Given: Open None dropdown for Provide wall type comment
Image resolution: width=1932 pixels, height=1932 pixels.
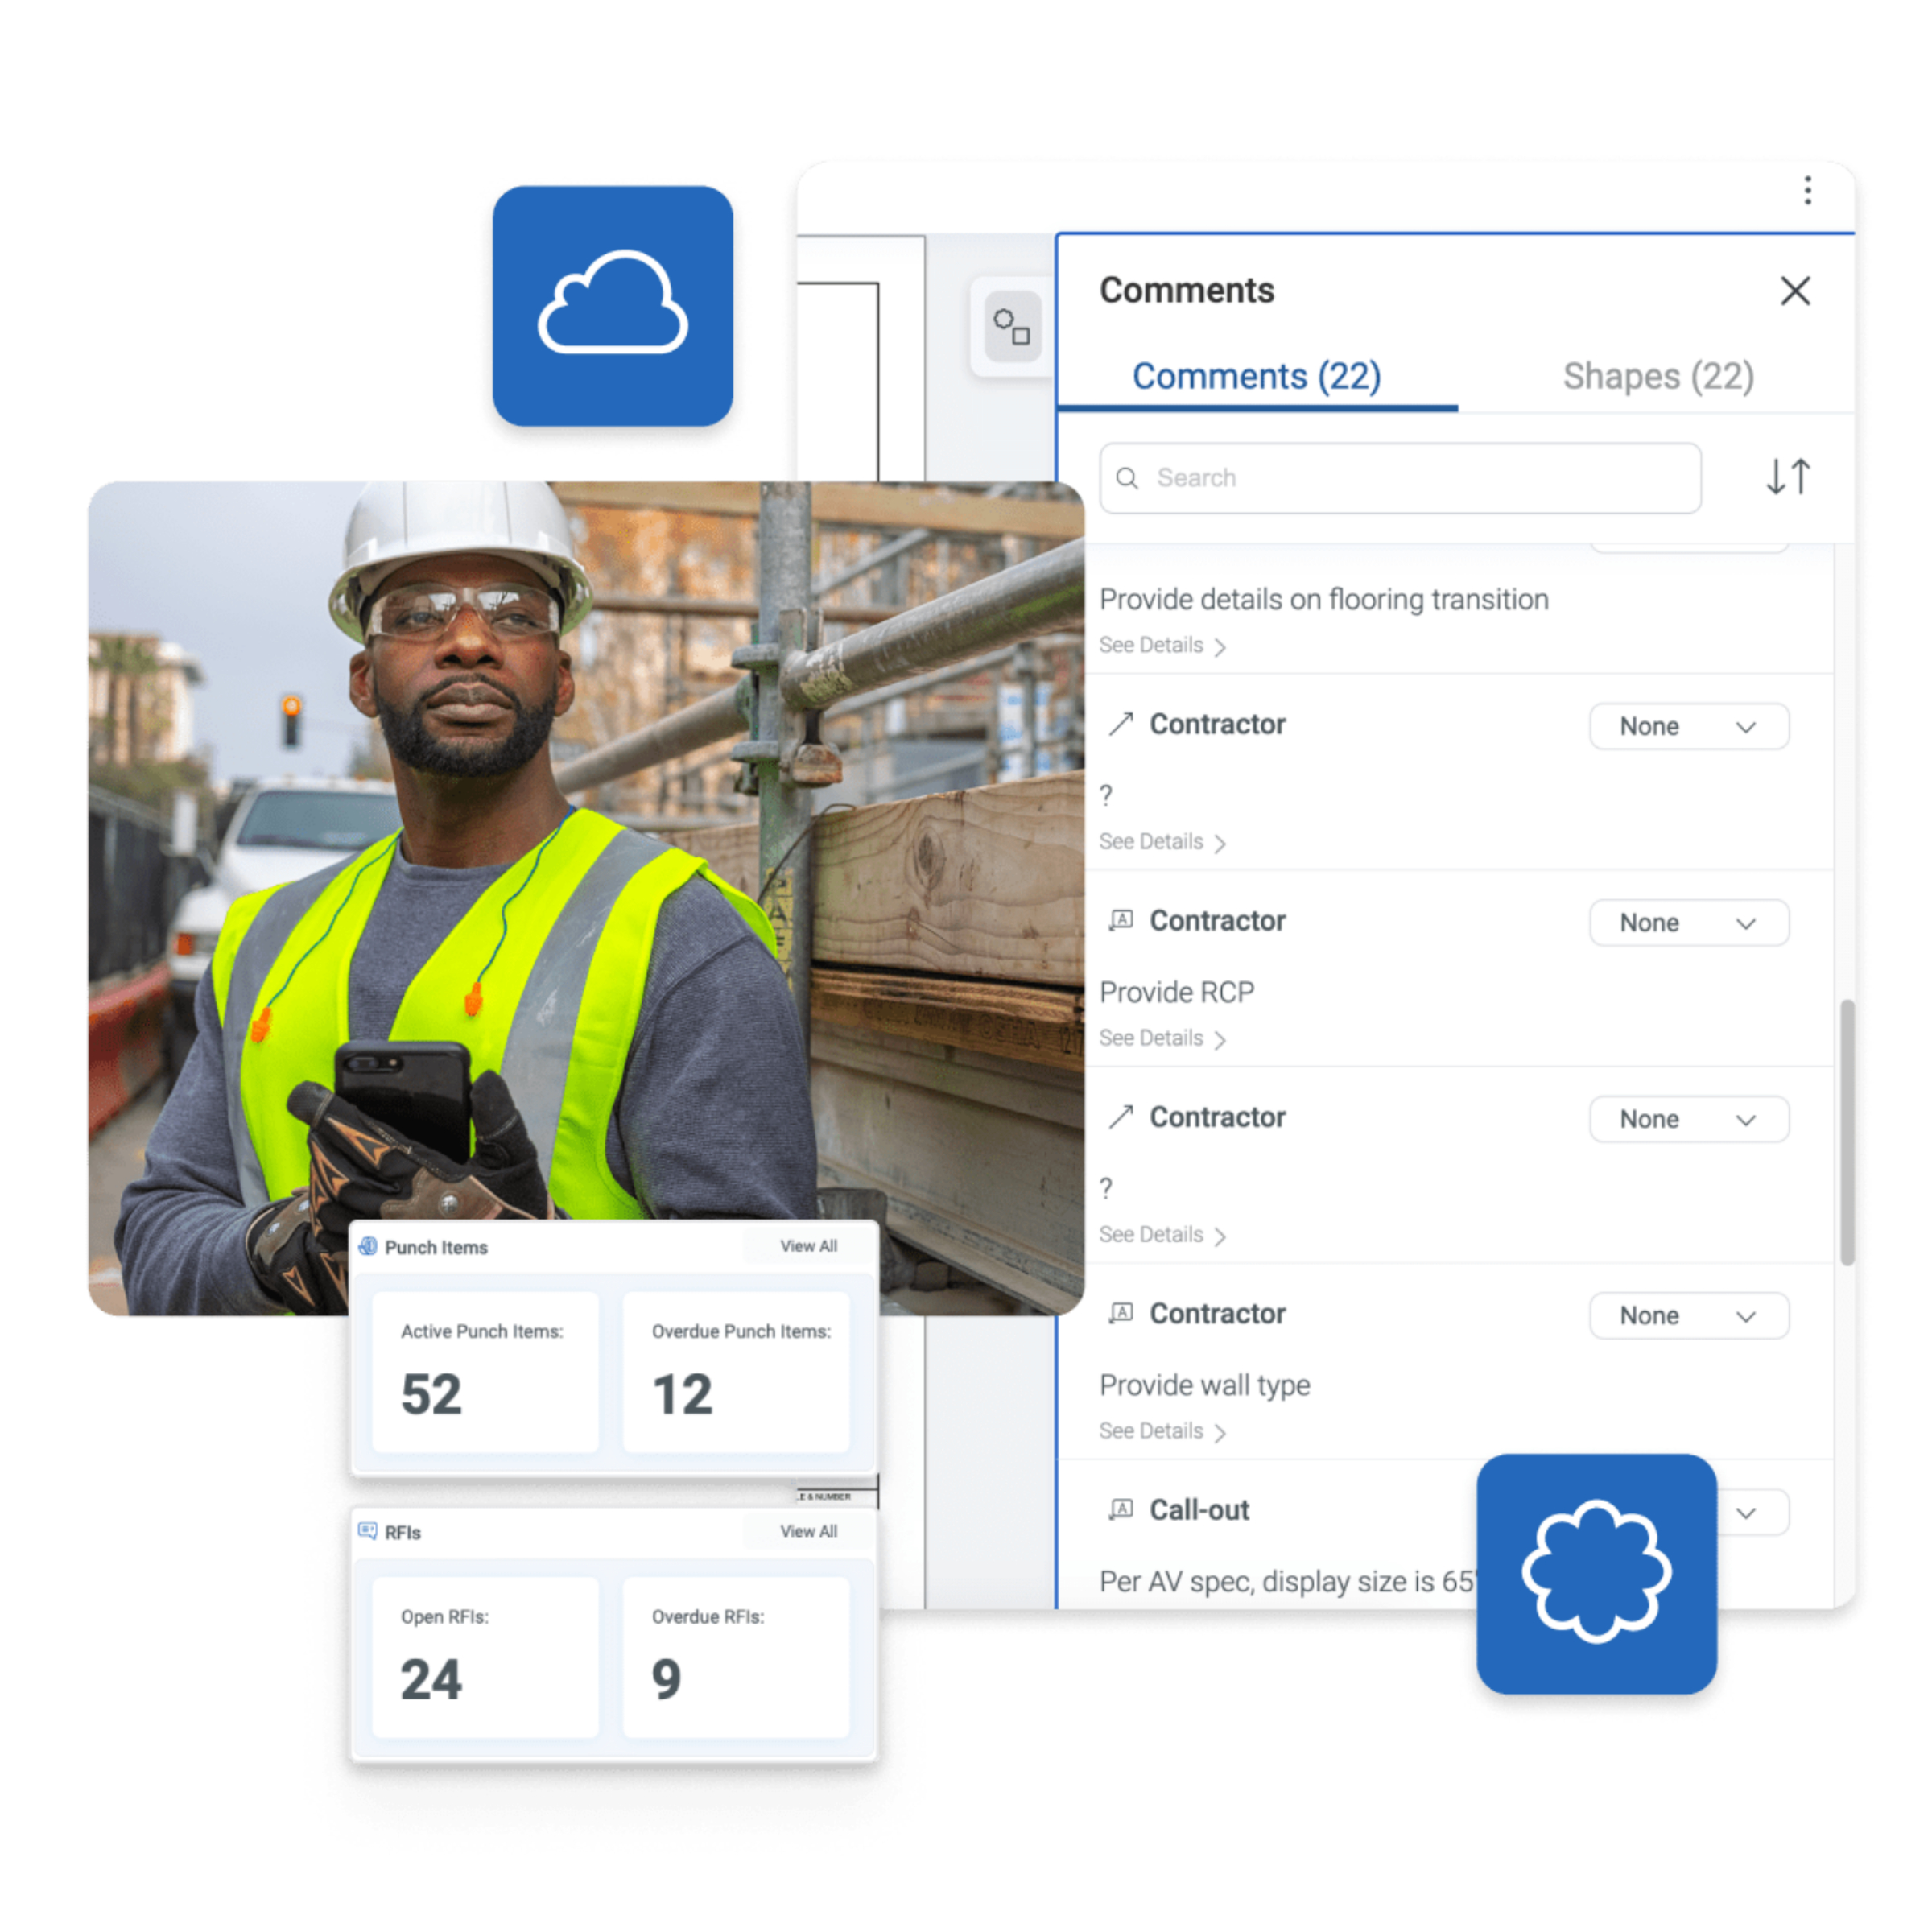Looking at the screenshot, I should click(1688, 1315).
